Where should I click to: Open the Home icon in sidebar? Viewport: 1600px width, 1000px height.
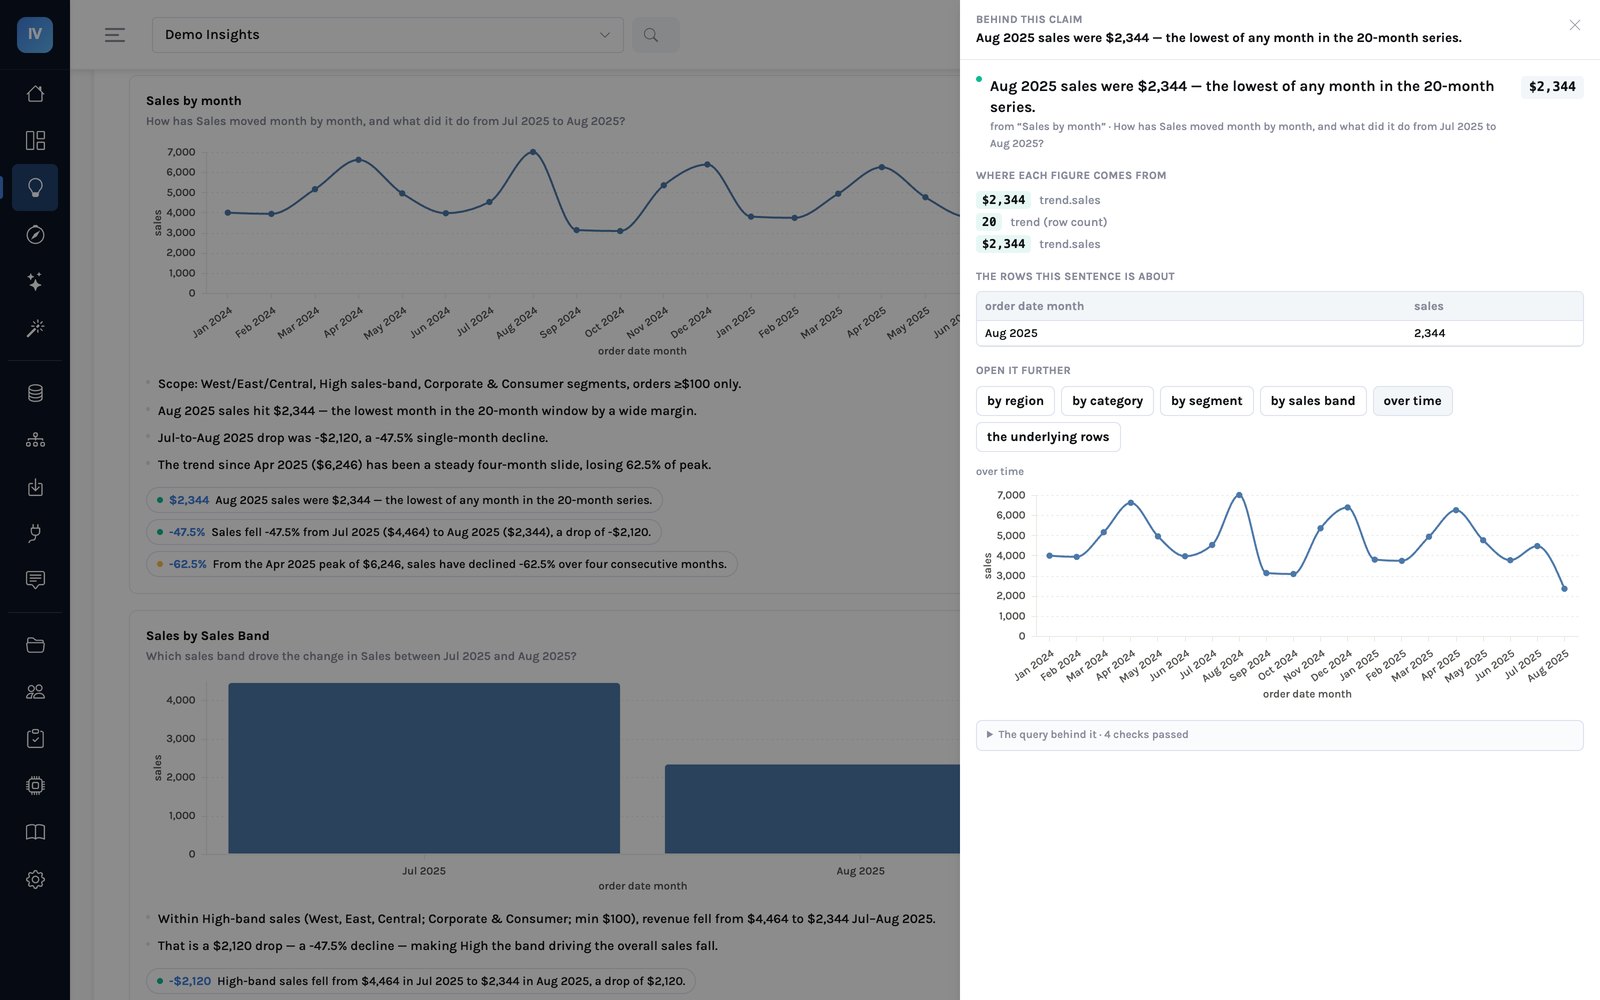[35, 94]
